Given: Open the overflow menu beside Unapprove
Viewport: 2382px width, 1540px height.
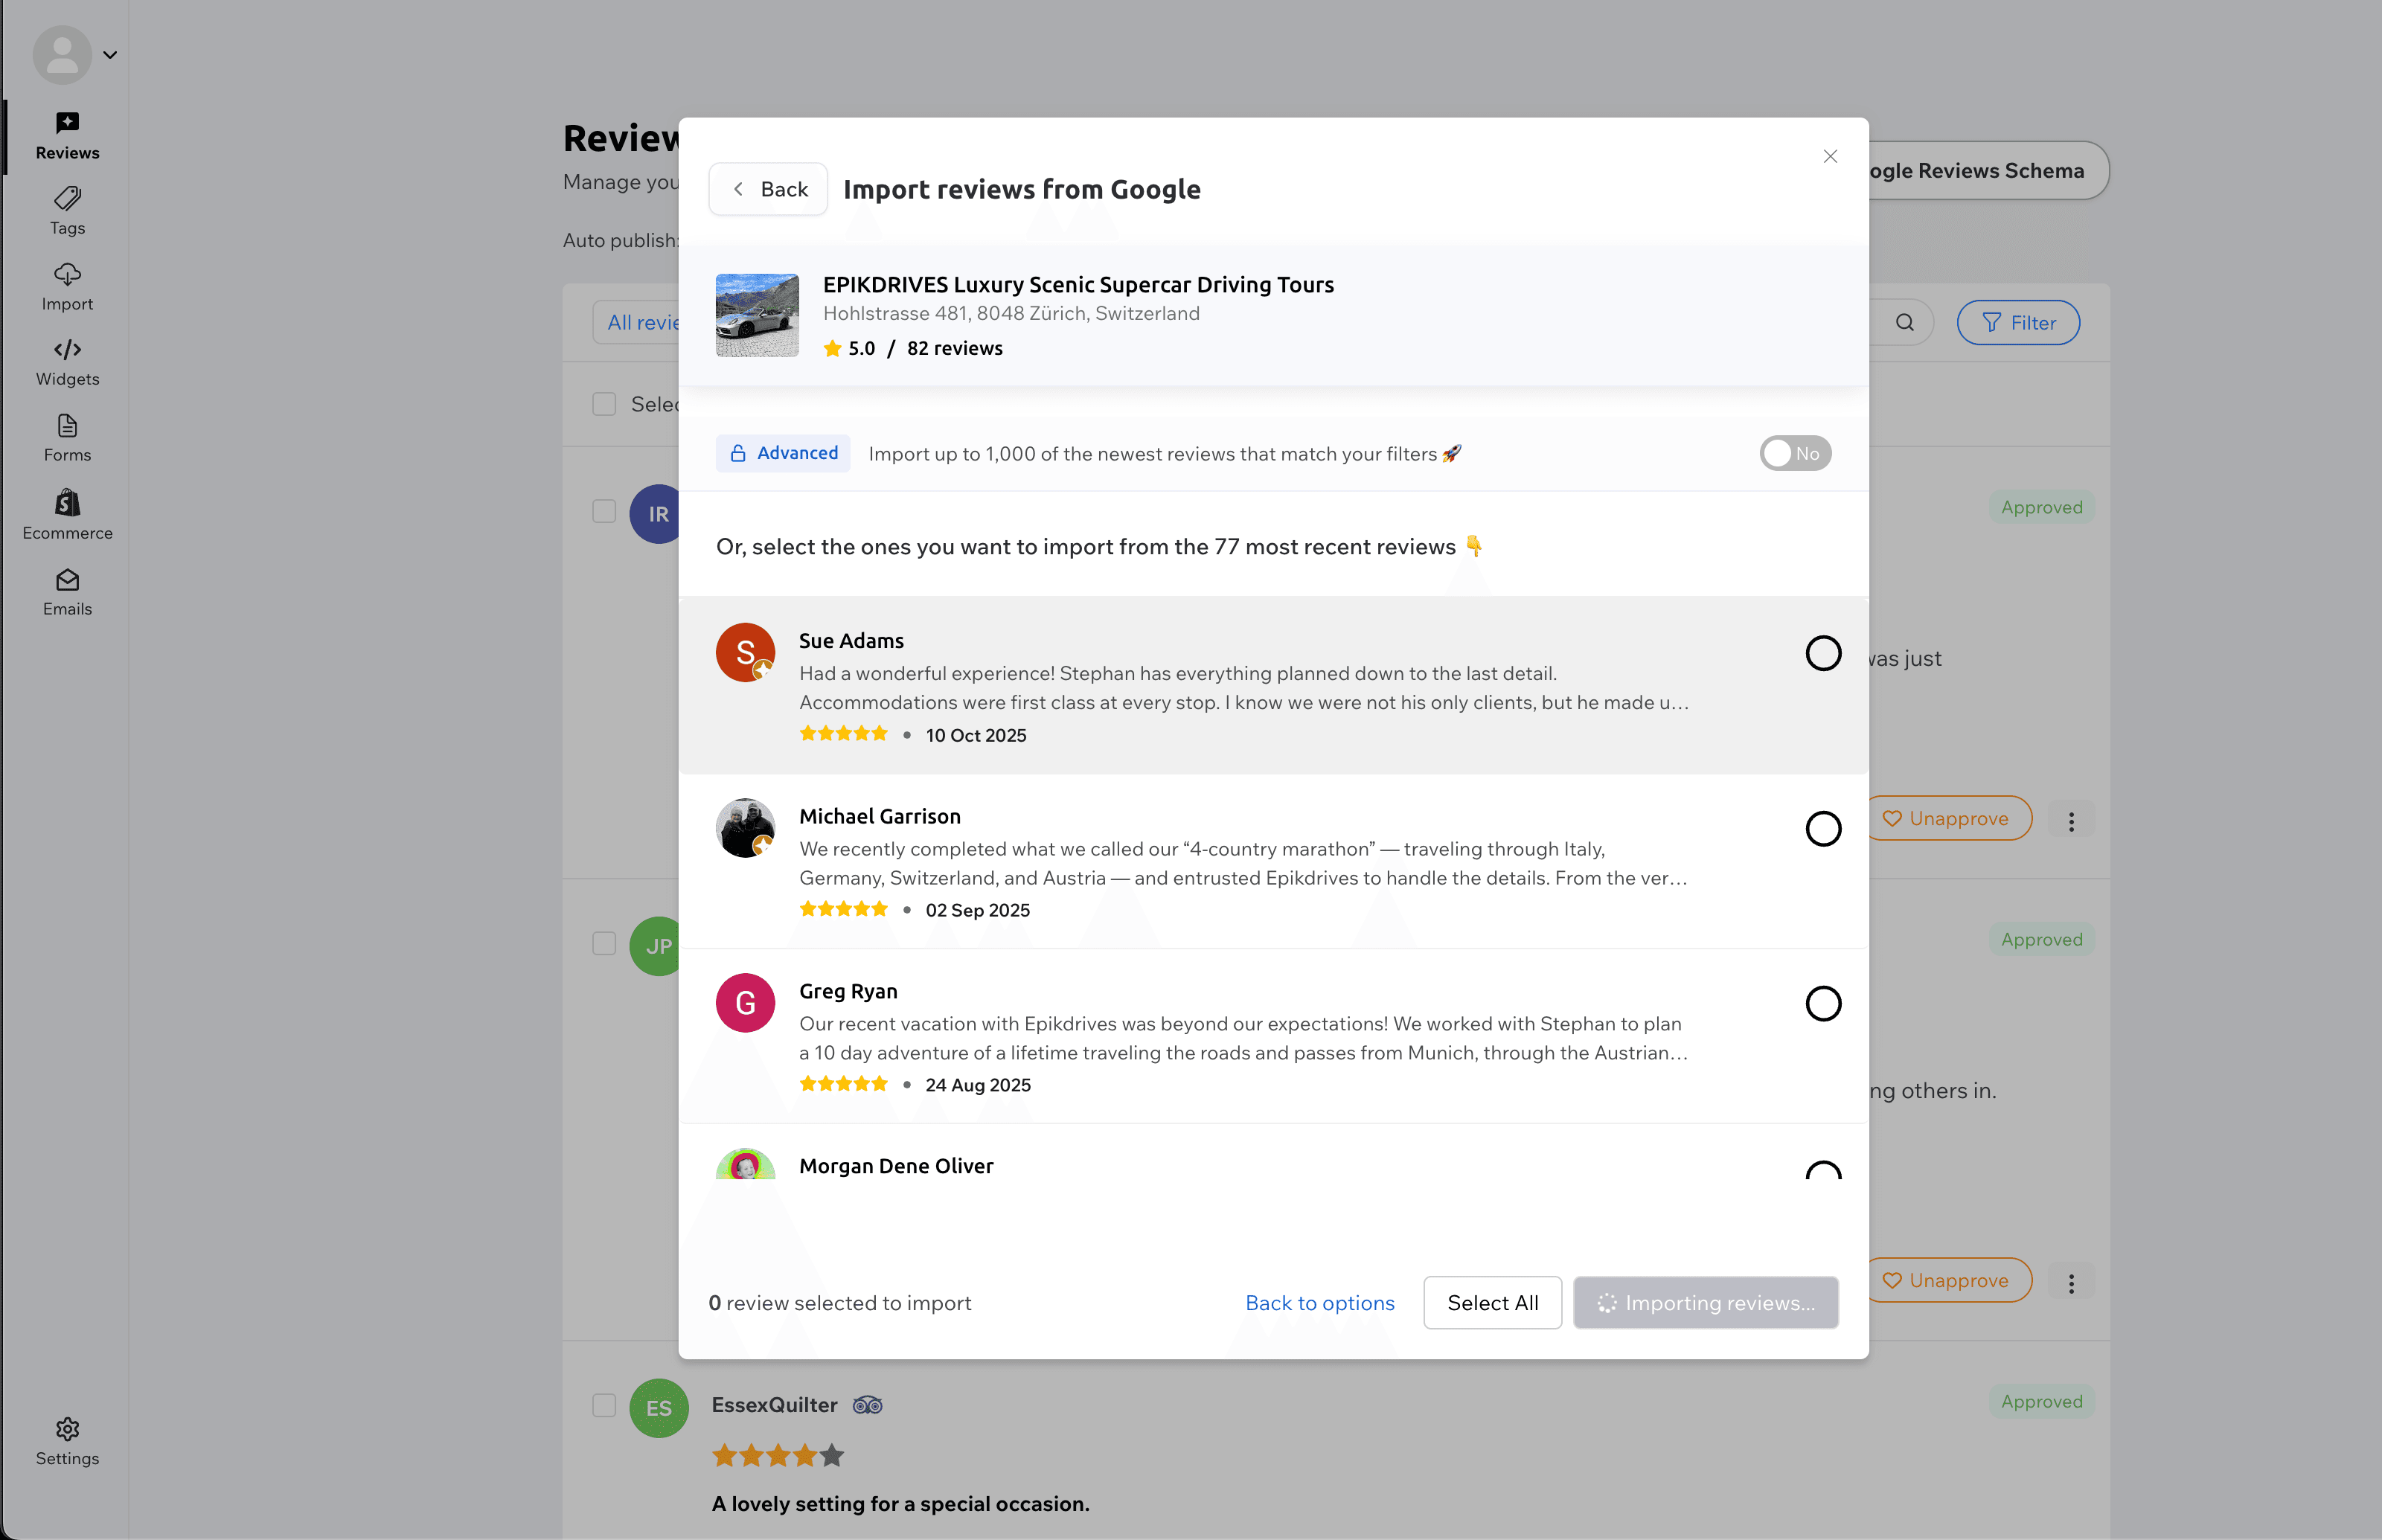Looking at the screenshot, I should click(2072, 820).
